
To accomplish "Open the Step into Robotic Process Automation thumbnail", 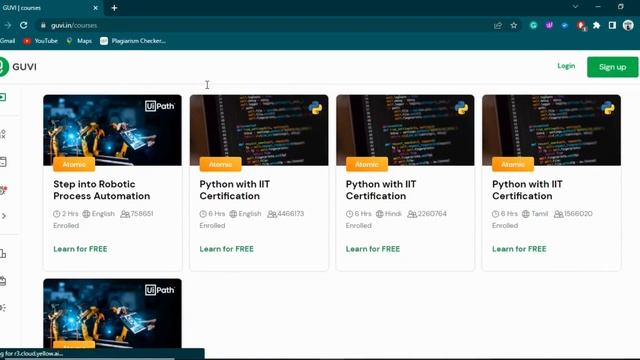I will (112, 130).
